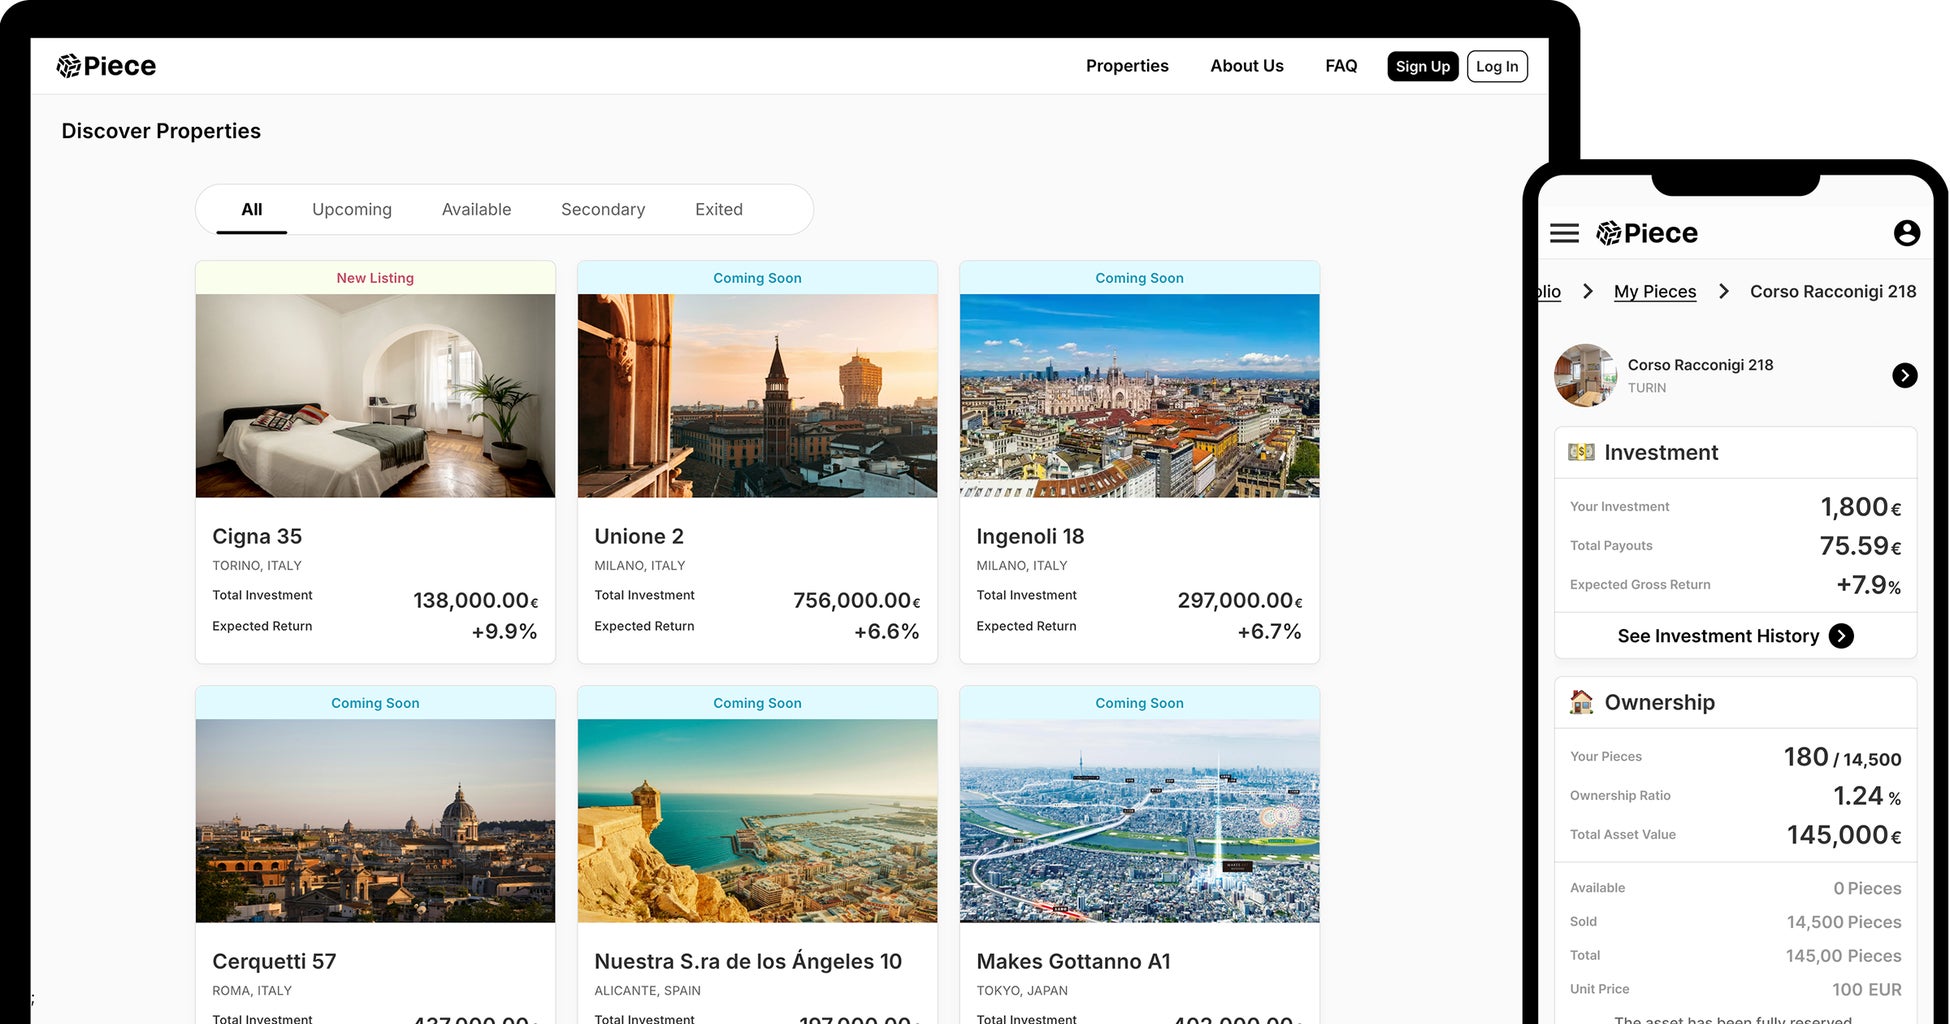The width and height of the screenshot is (1950, 1024).
Task: Open the Exited tab
Action: tap(718, 209)
